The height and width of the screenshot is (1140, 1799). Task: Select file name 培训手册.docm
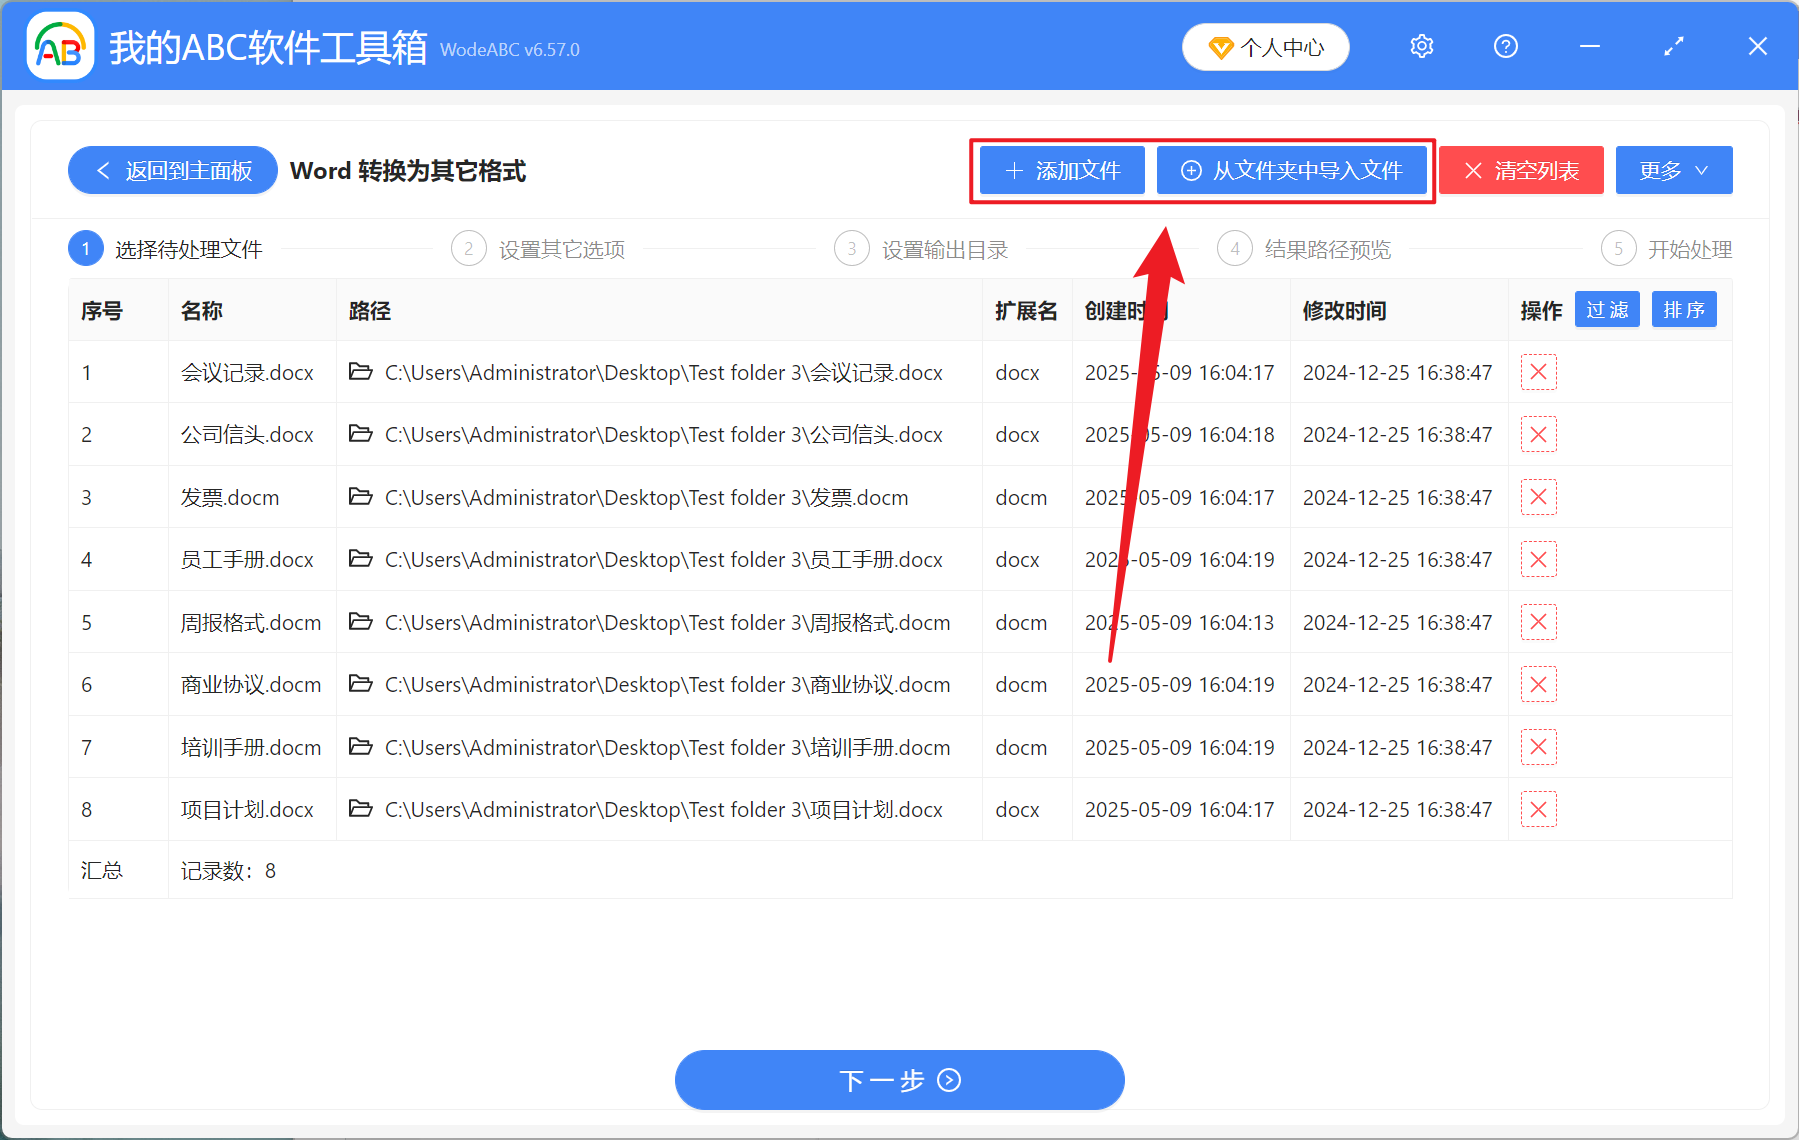click(x=251, y=748)
